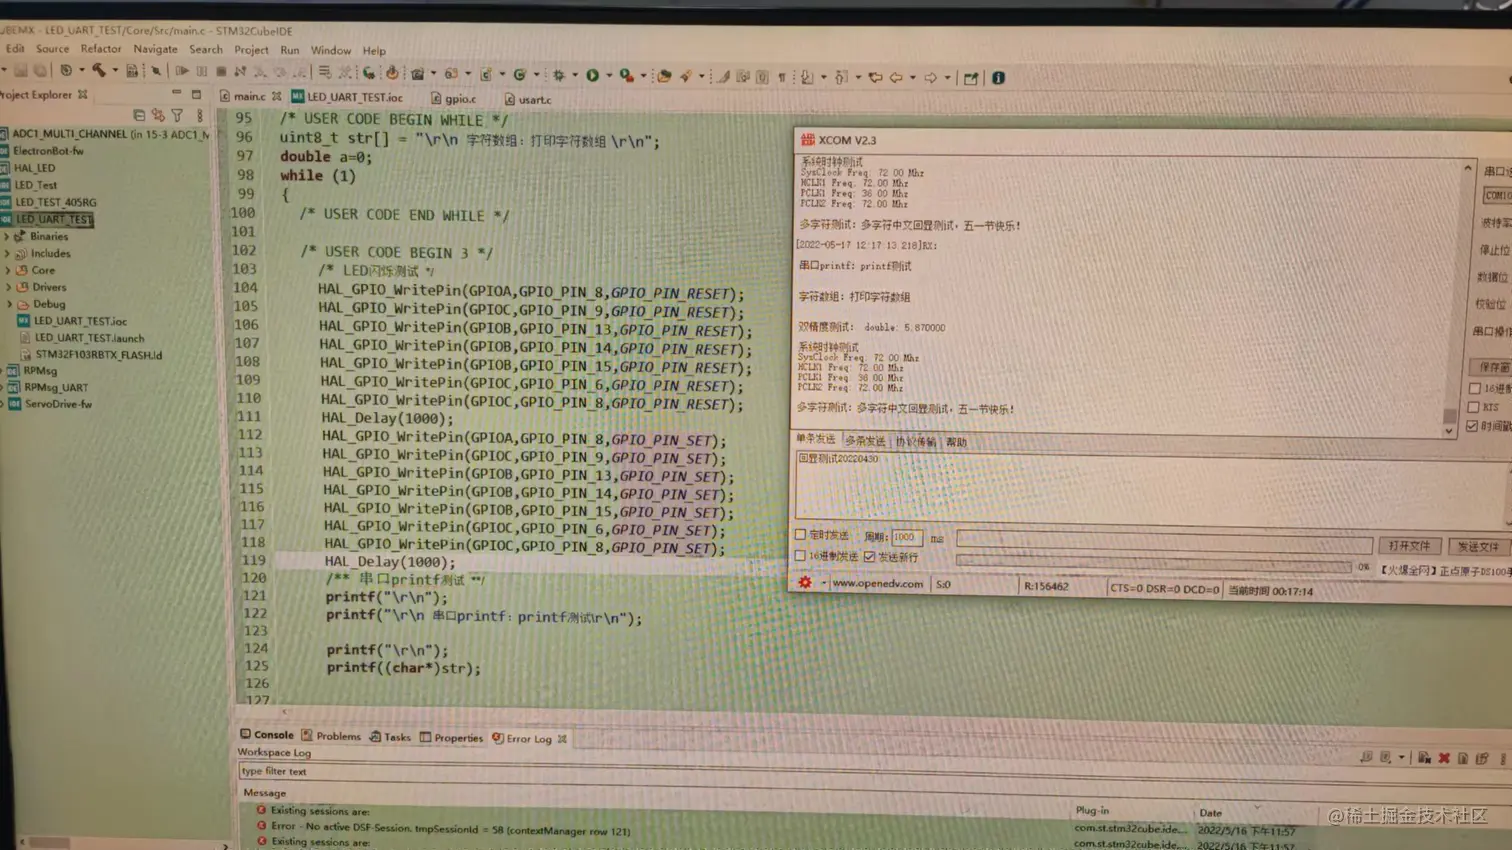Click Collapse All icon in Project Explorer

click(x=139, y=115)
